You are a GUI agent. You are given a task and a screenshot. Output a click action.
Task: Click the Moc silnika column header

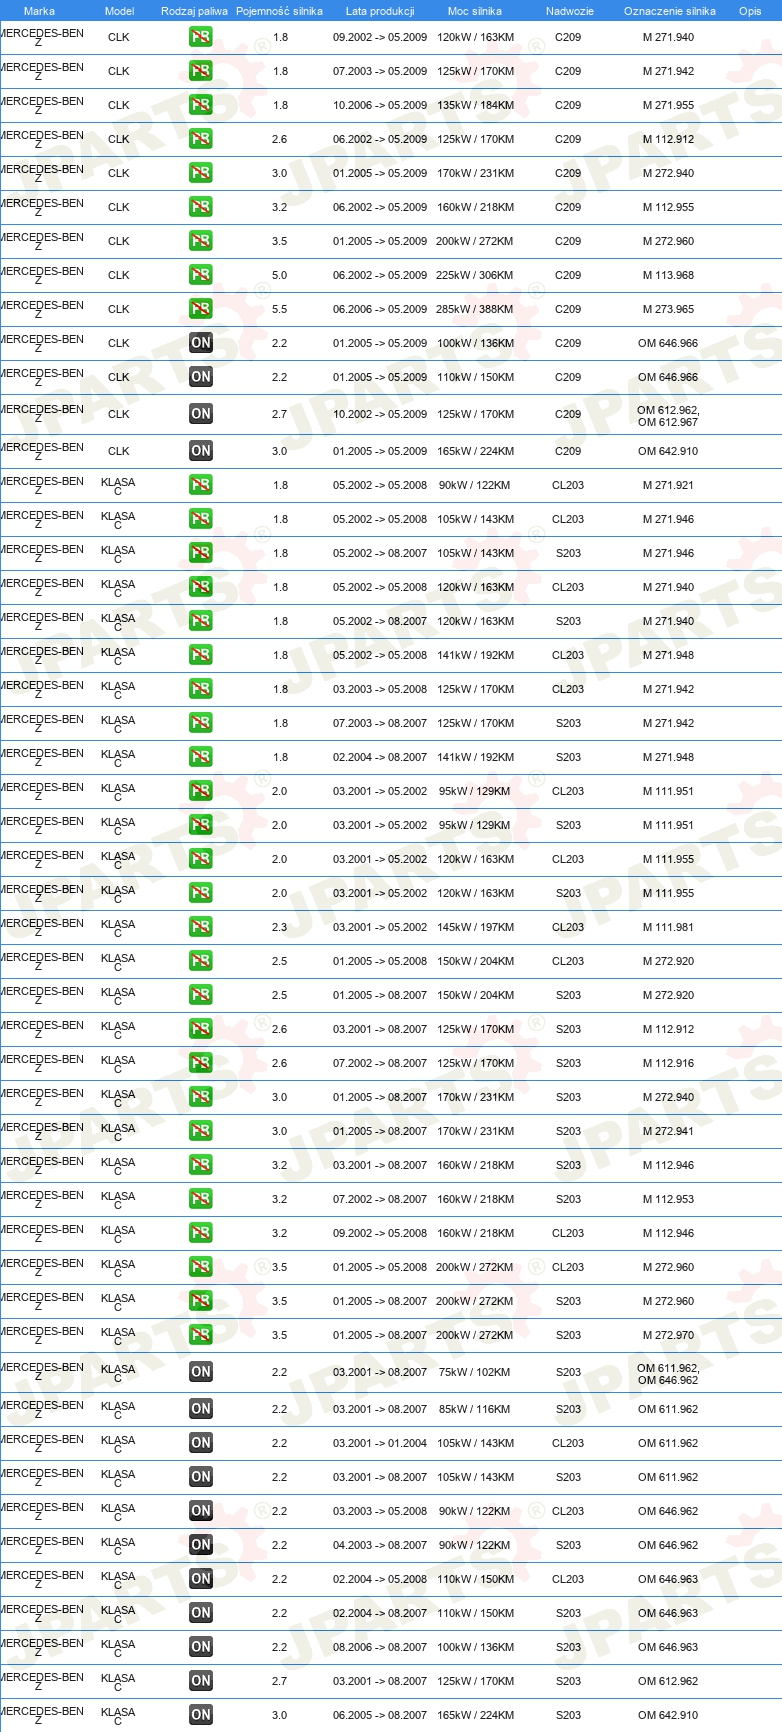tap(475, 11)
